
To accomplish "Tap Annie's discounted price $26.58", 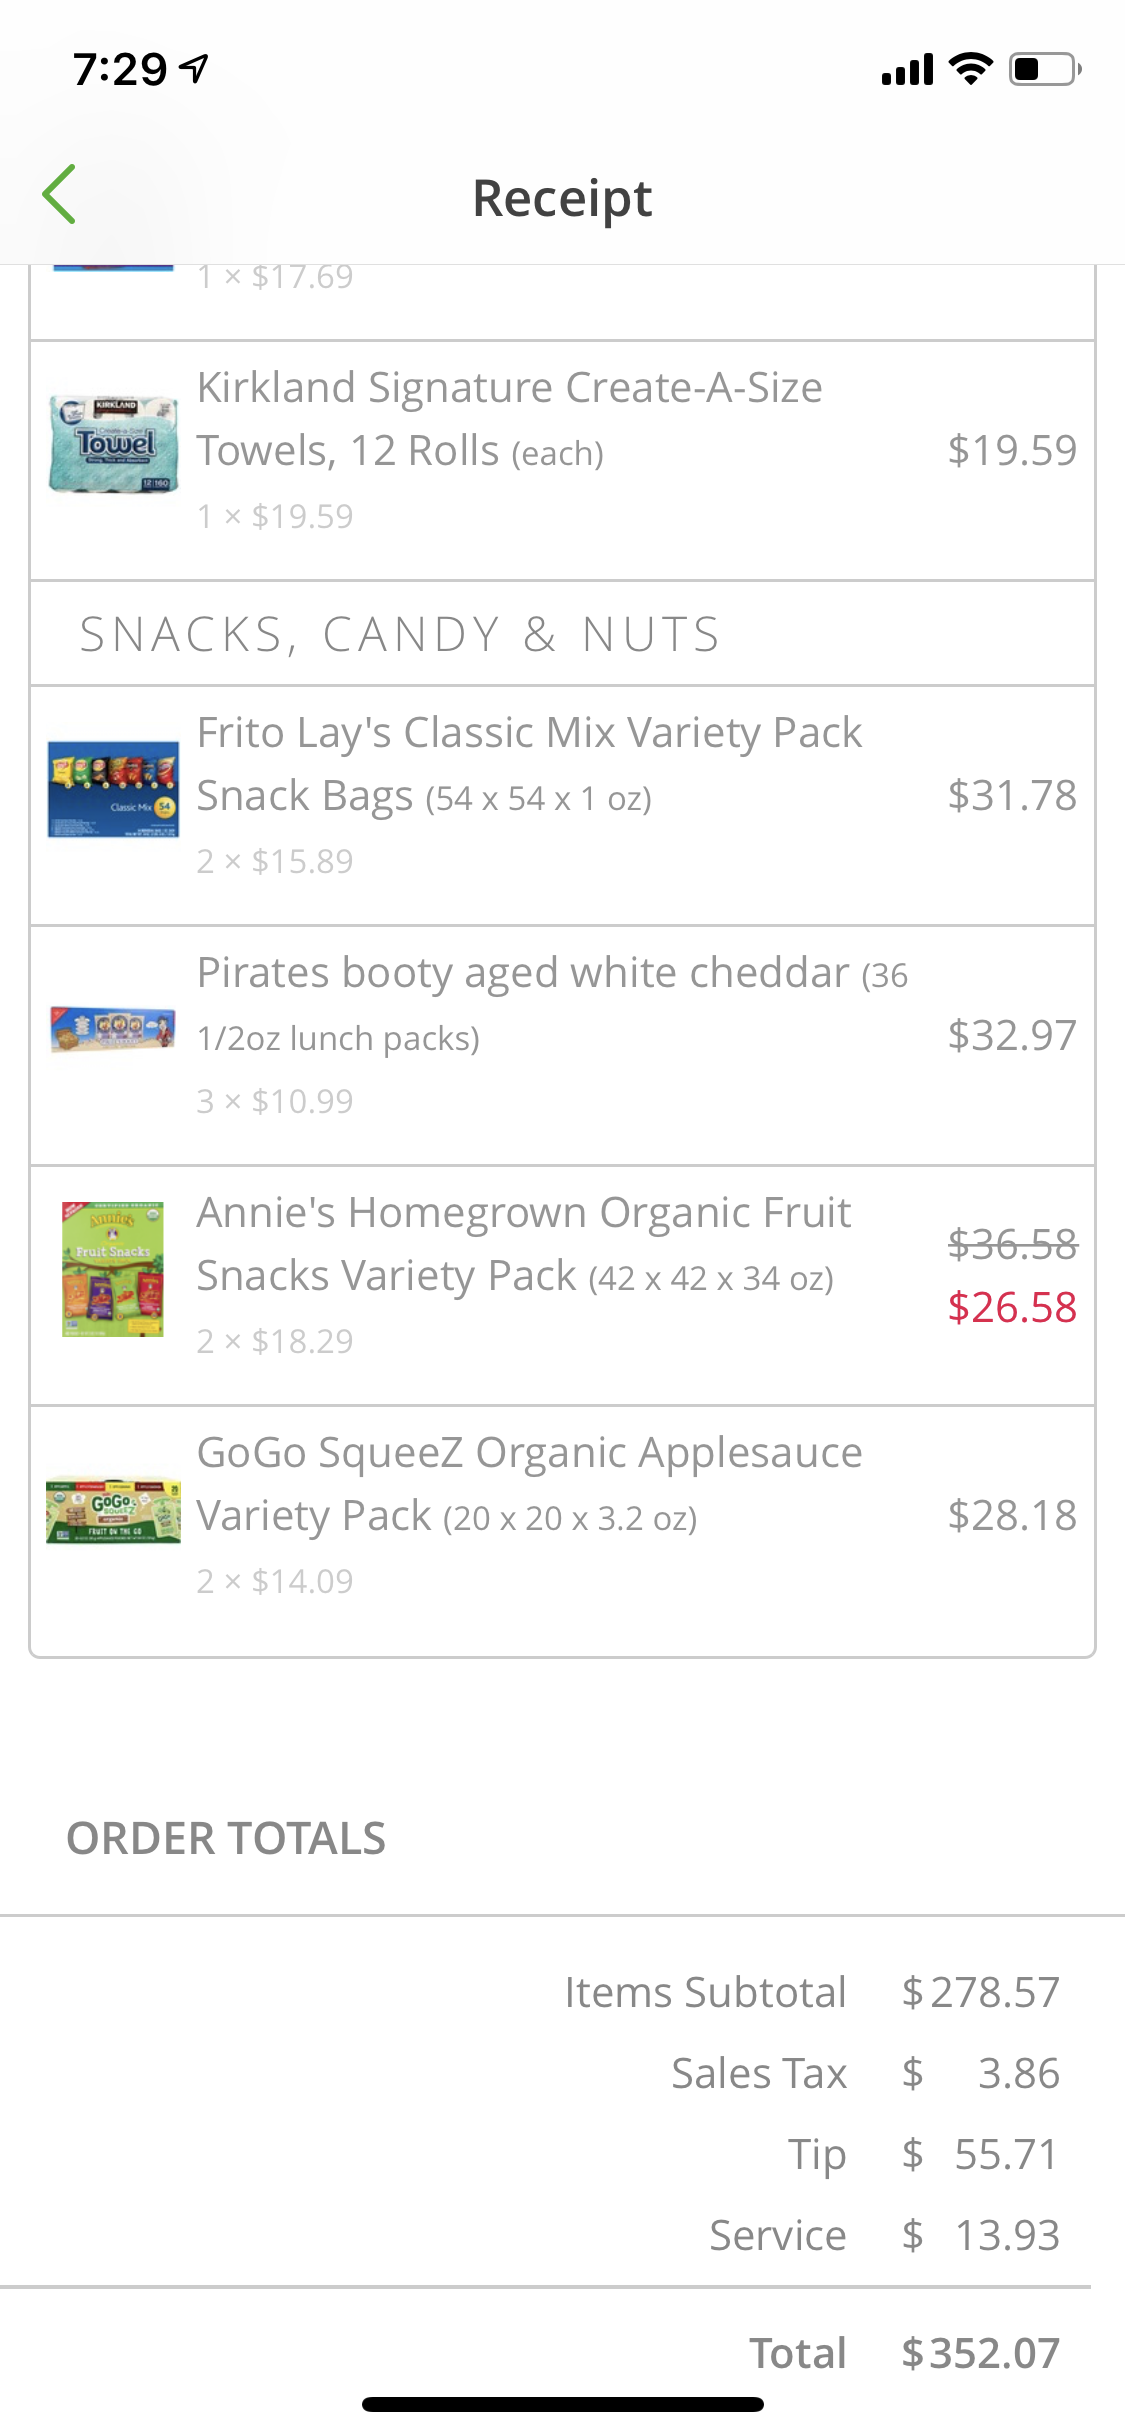I will [1012, 1307].
